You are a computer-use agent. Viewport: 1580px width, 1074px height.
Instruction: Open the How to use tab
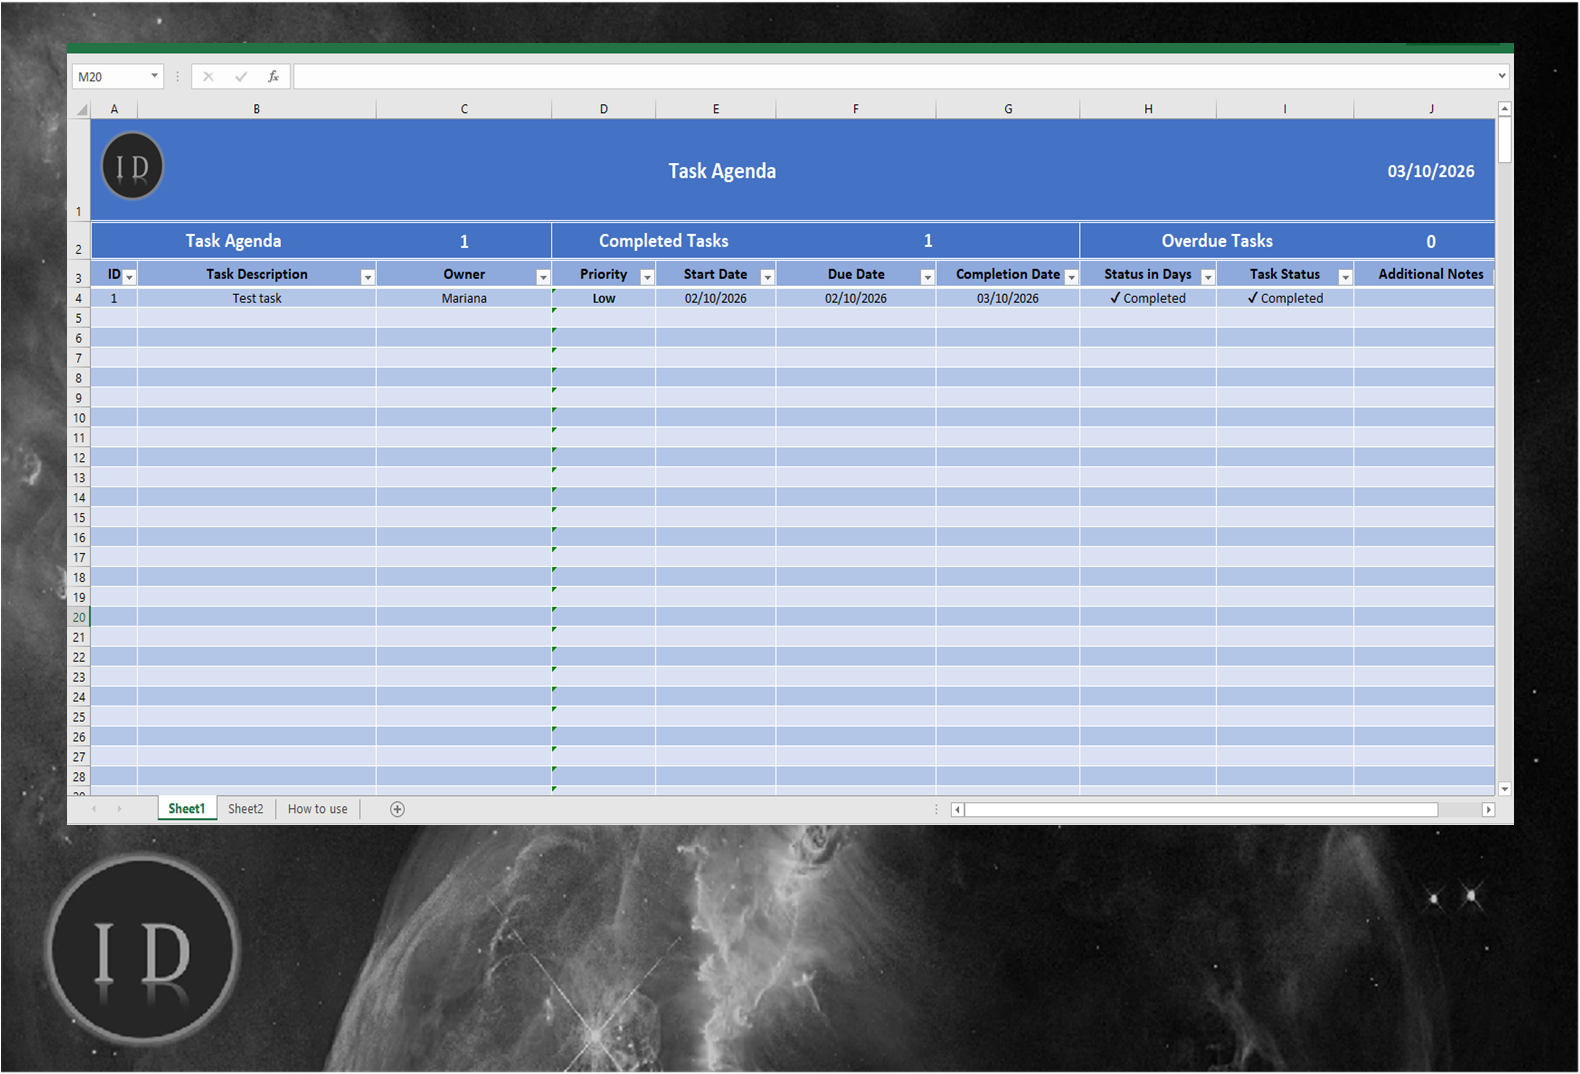318,809
